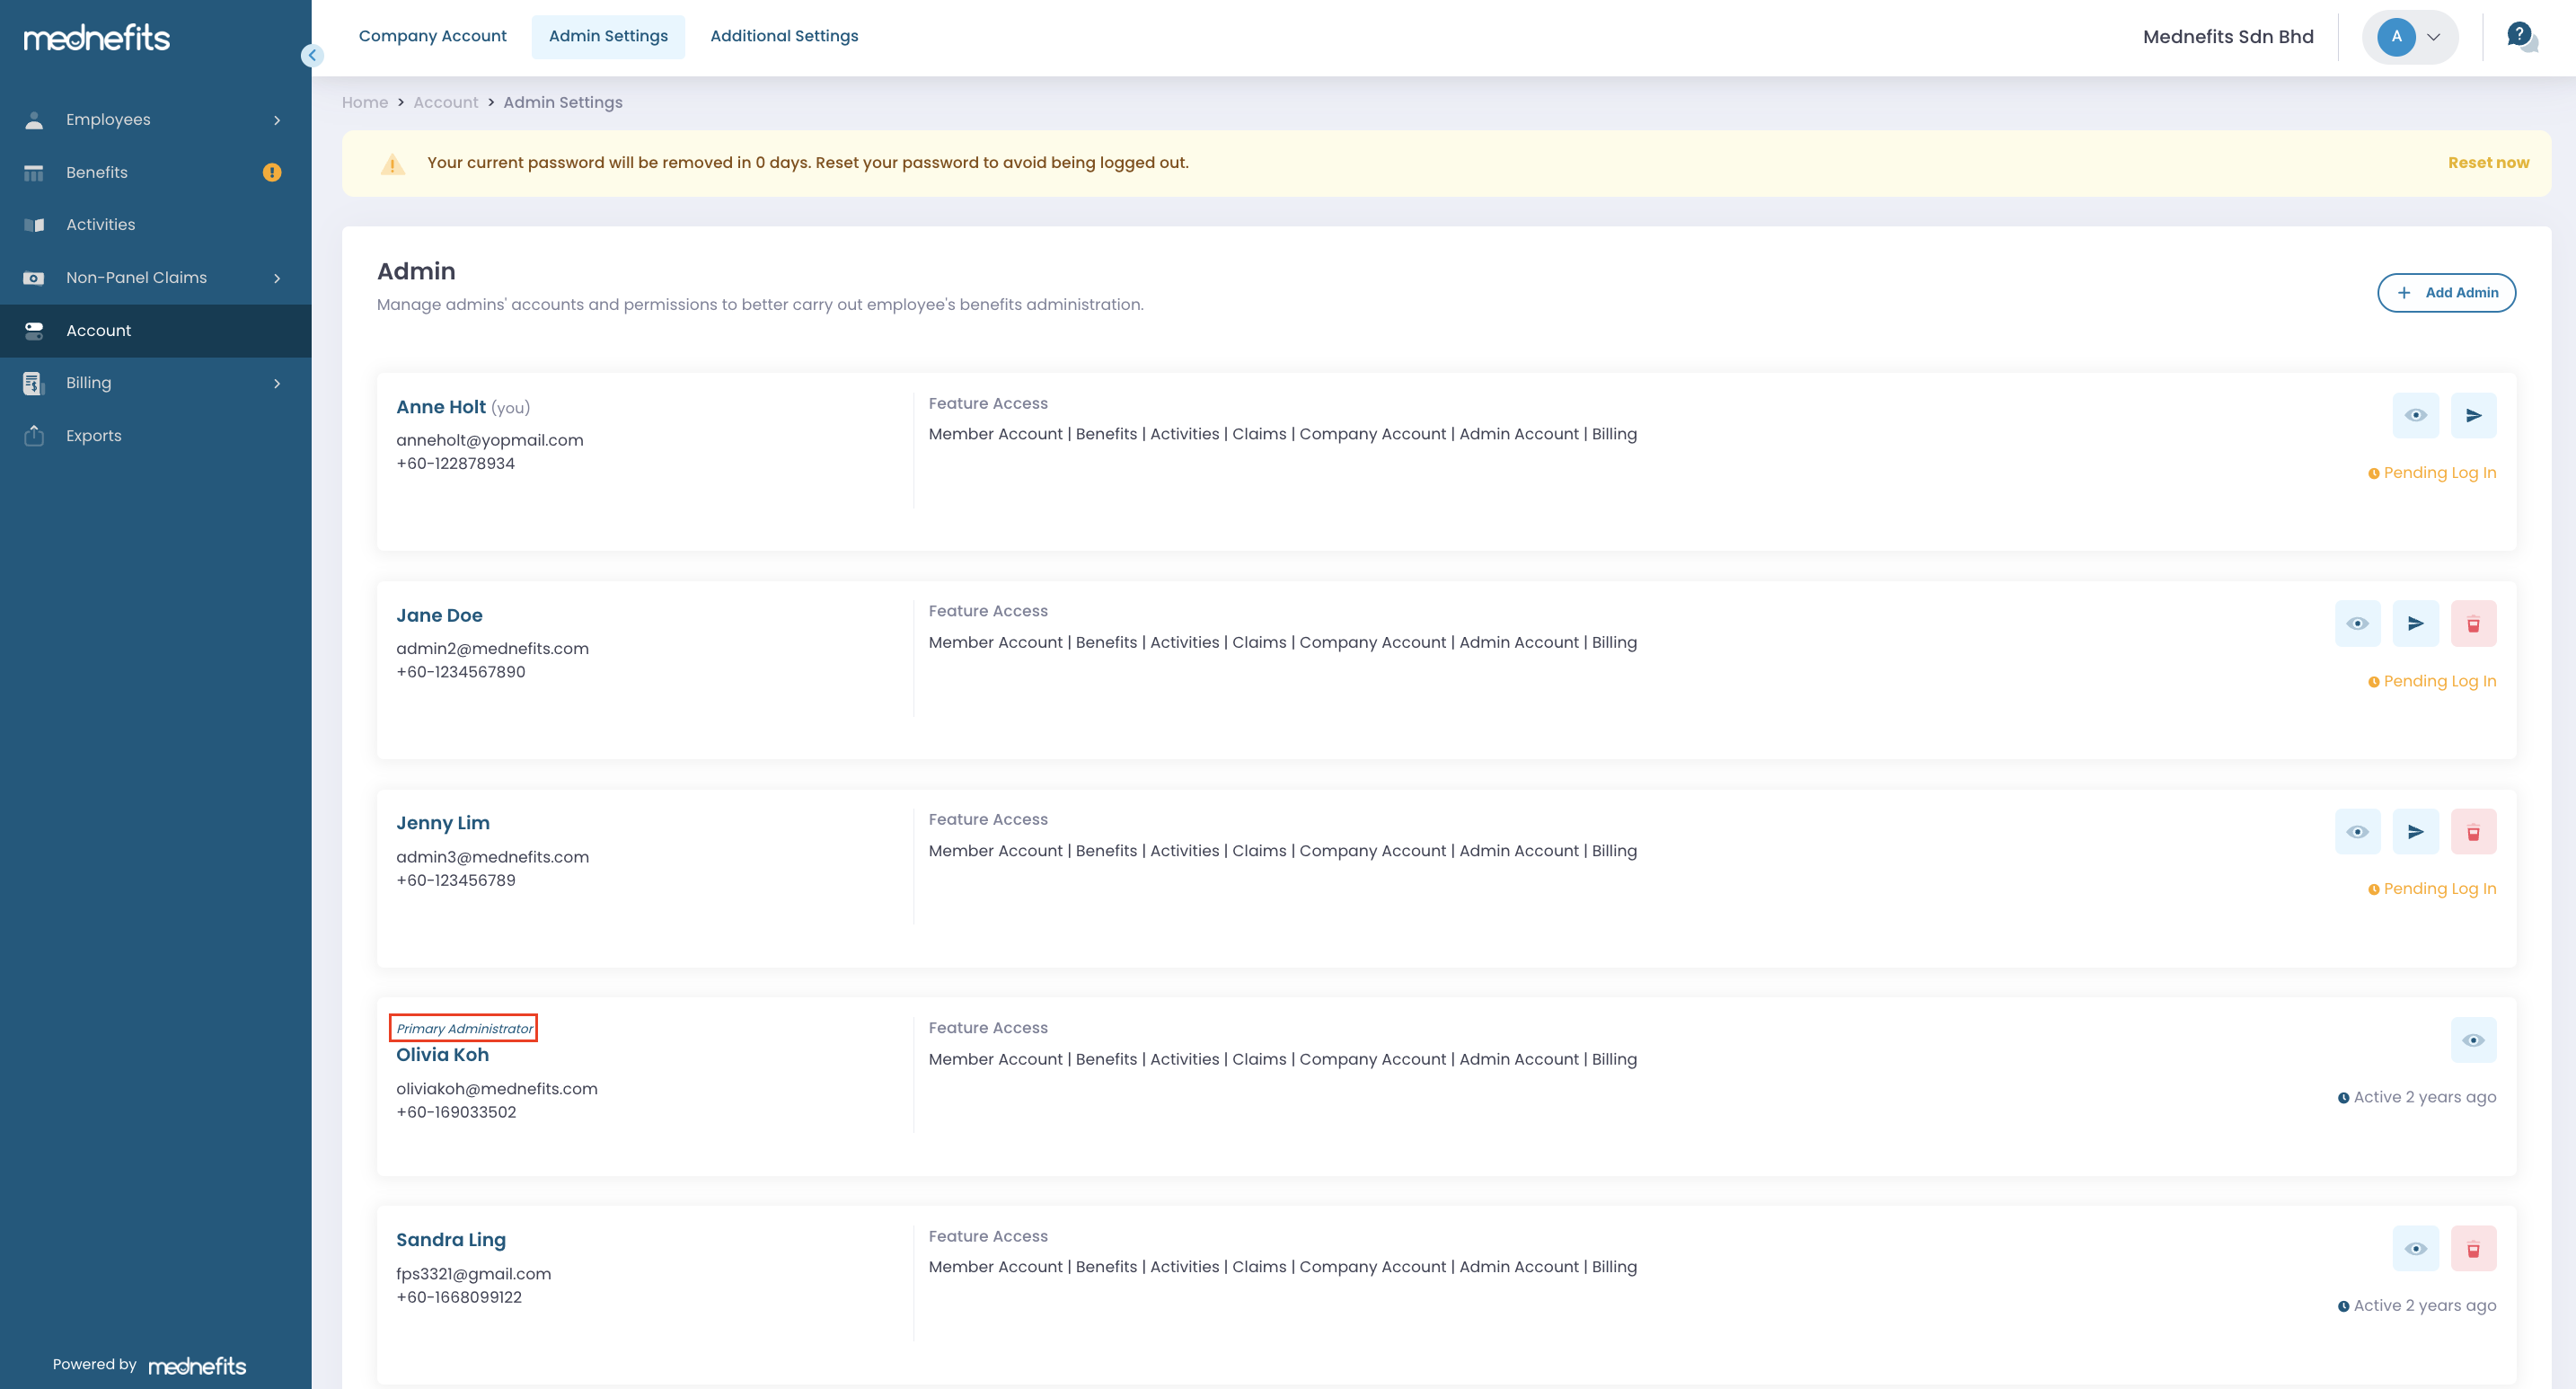
Task: Delete Jane Doe admin
Action: tap(2473, 624)
